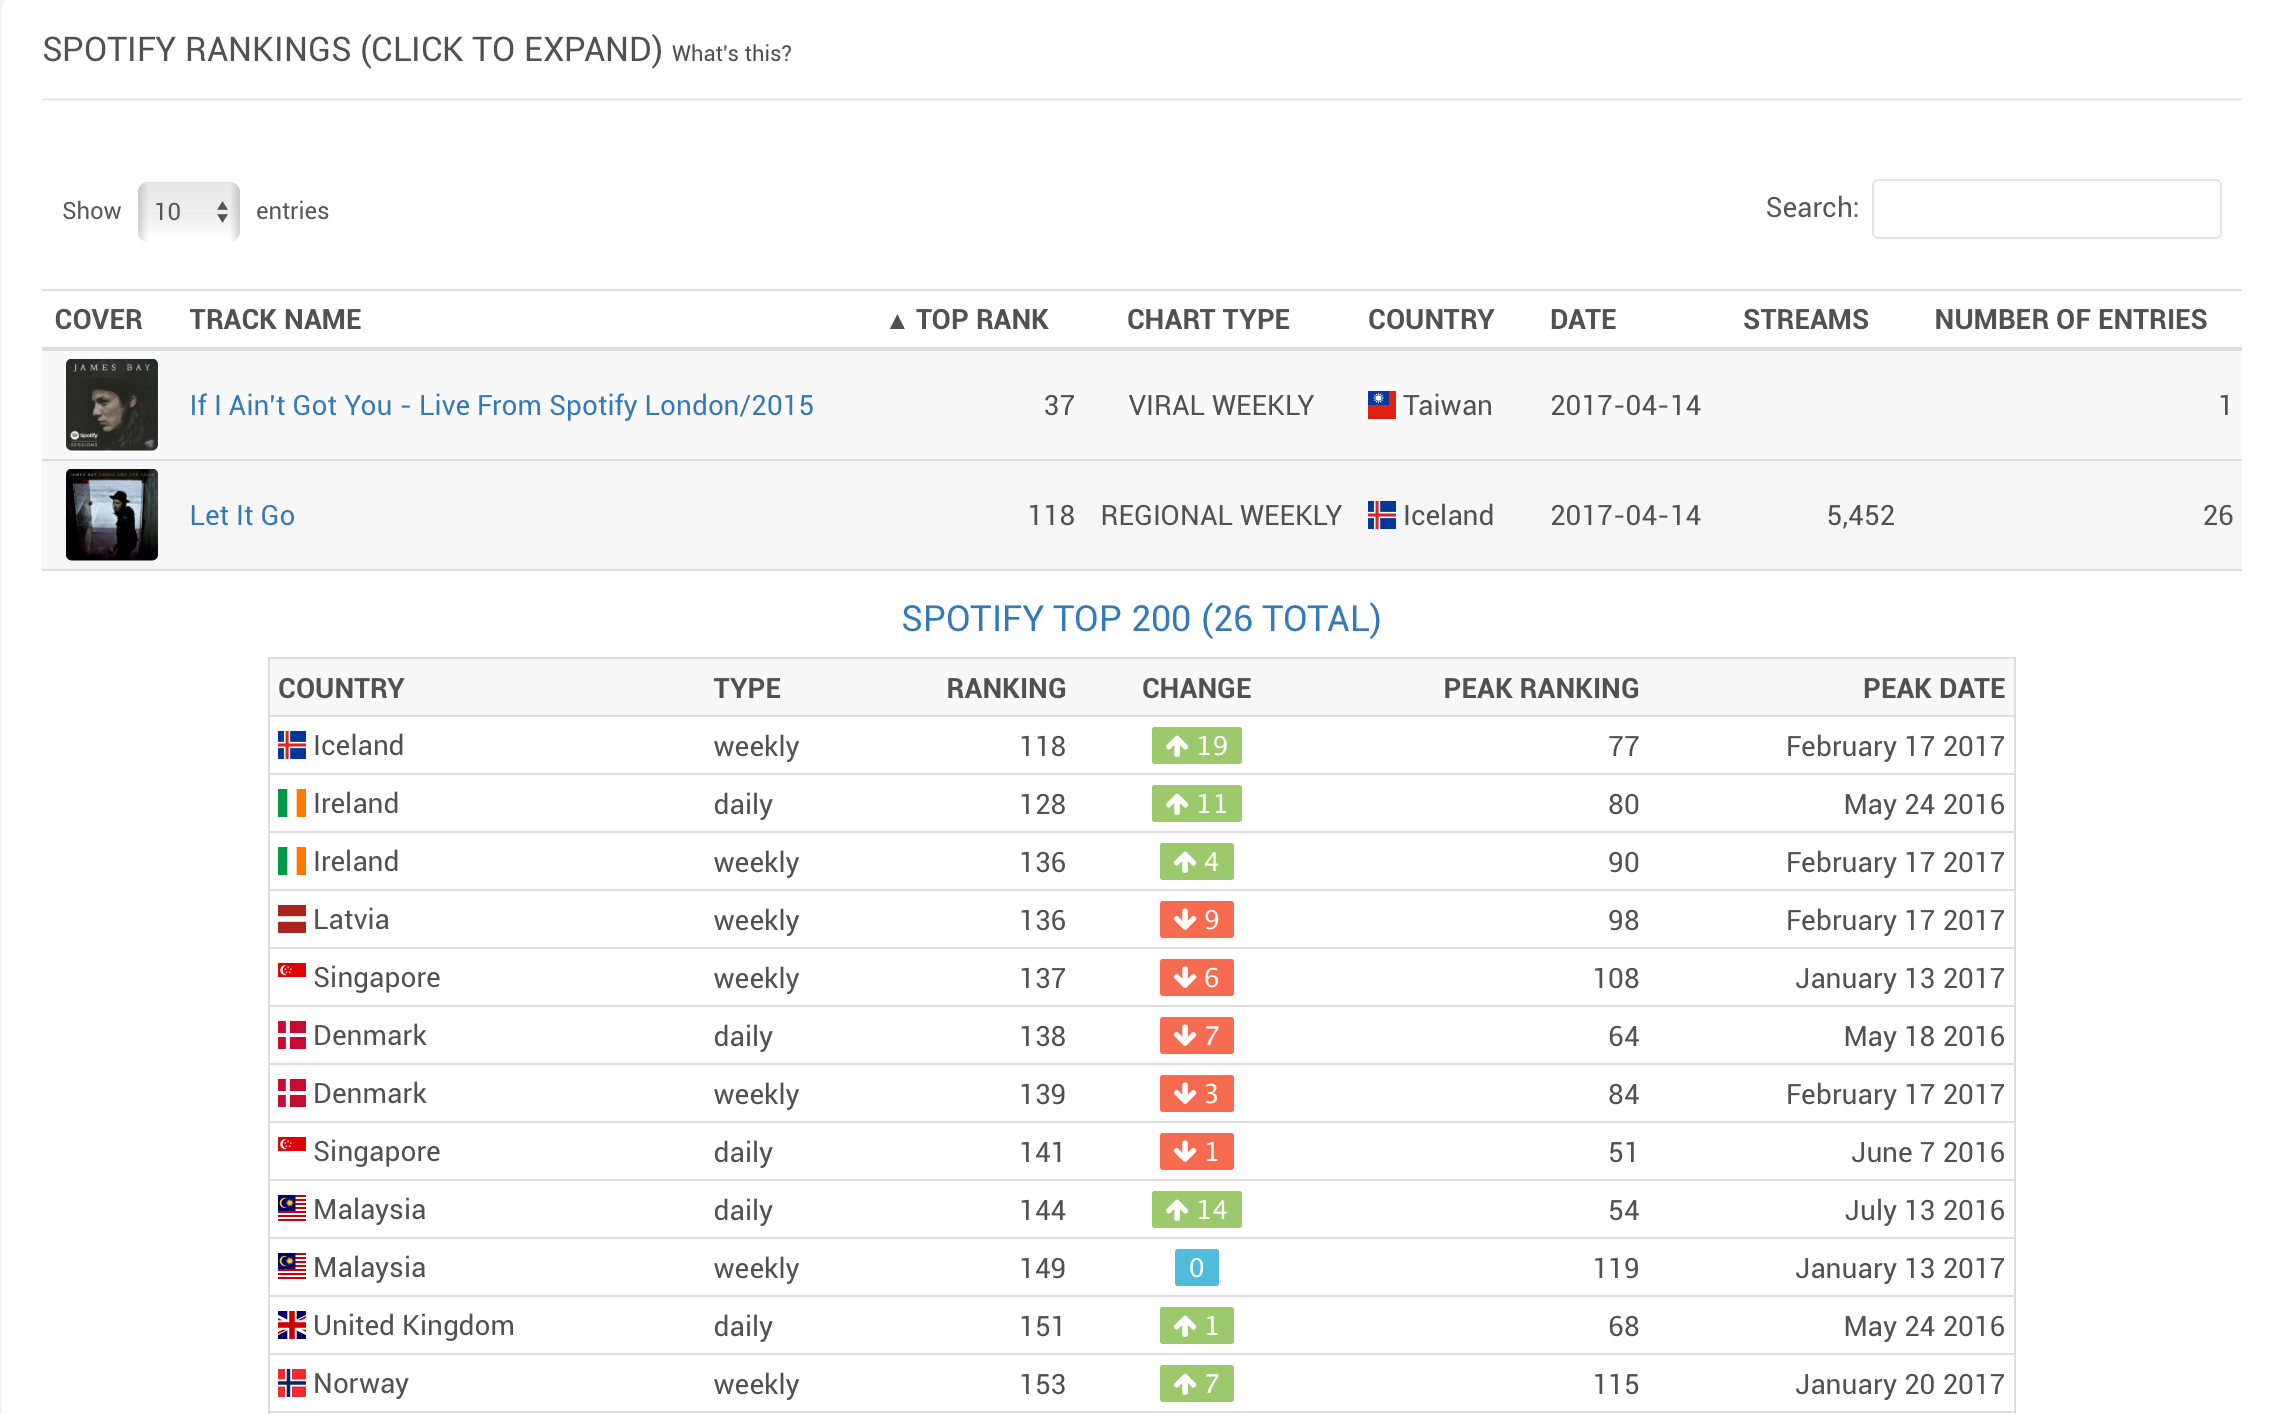The width and height of the screenshot is (2278, 1414).
Task: Click the Malaysia daily row flag icon
Action: [291, 1208]
